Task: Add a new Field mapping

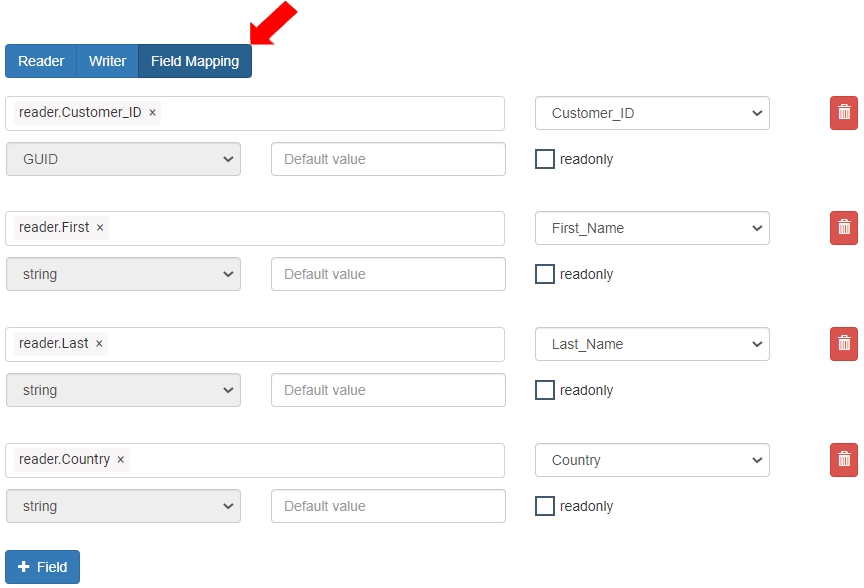Action: pyautogui.click(x=42, y=567)
